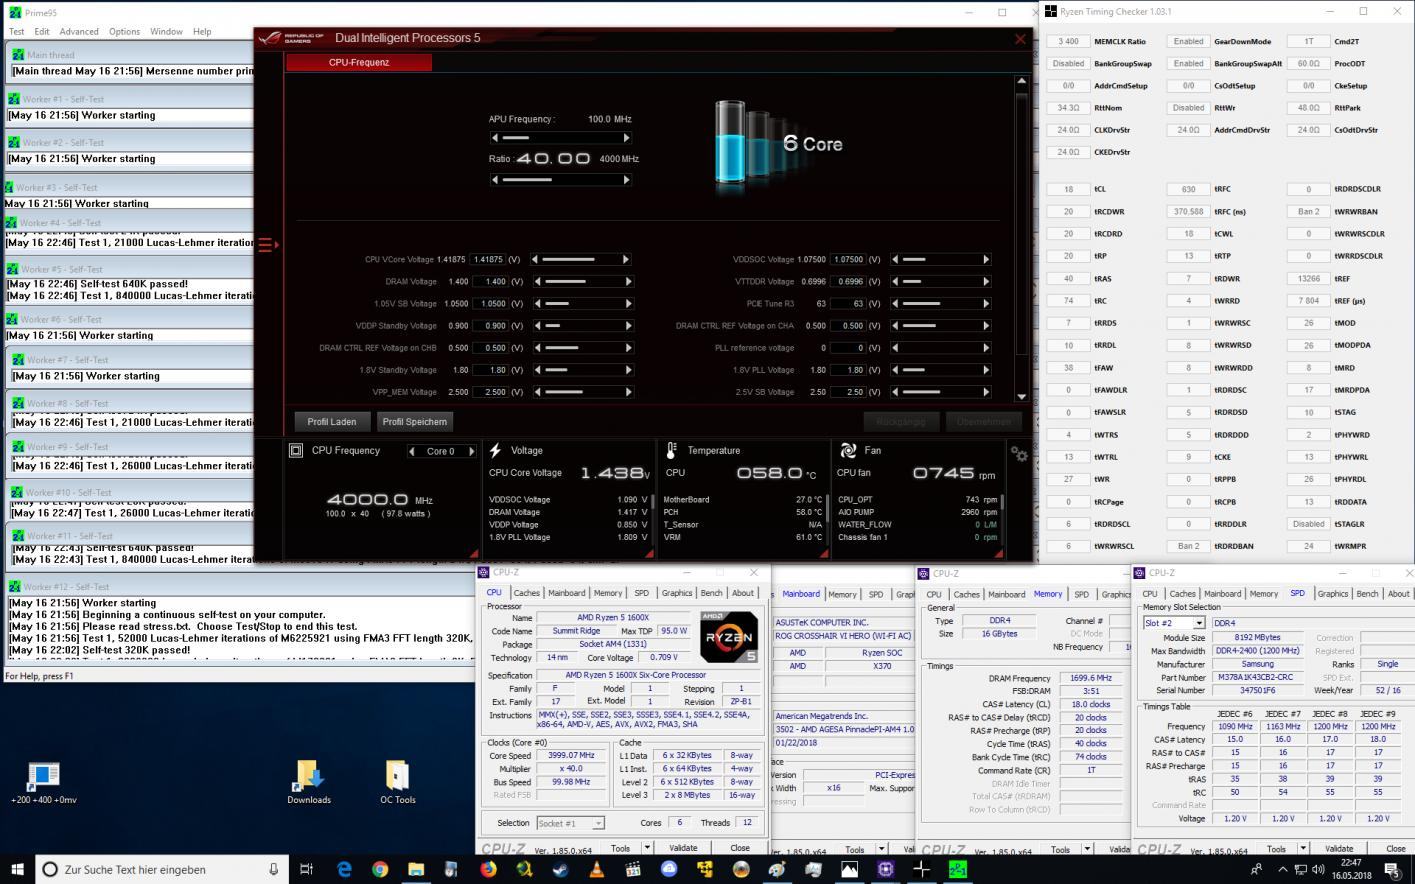Show hidden system tray icons
This screenshot has width=1415, height=884.
tap(1283, 869)
